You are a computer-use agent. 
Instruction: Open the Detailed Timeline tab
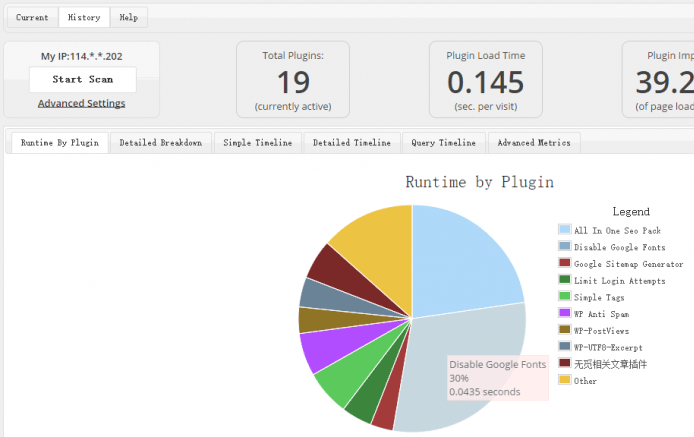click(352, 143)
